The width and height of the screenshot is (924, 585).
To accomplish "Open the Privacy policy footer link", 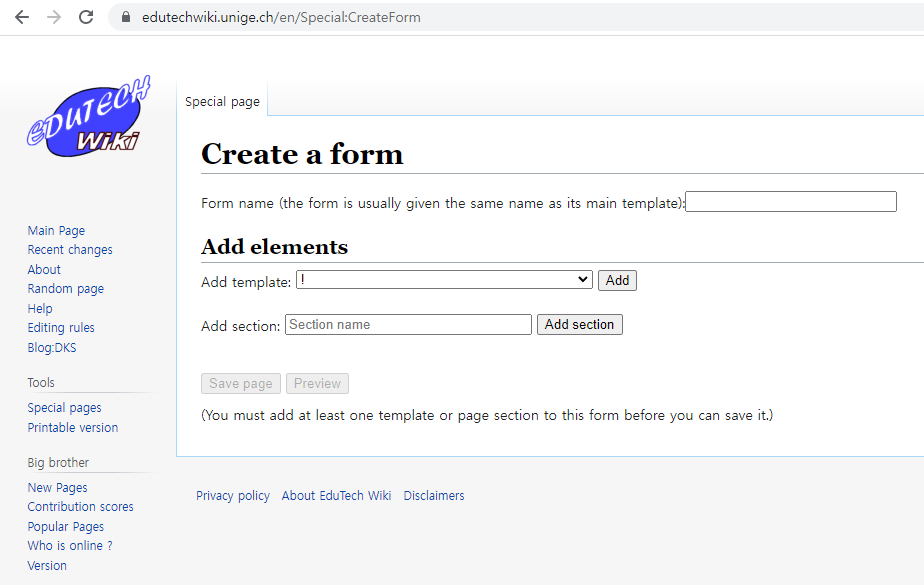I will [x=233, y=495].
